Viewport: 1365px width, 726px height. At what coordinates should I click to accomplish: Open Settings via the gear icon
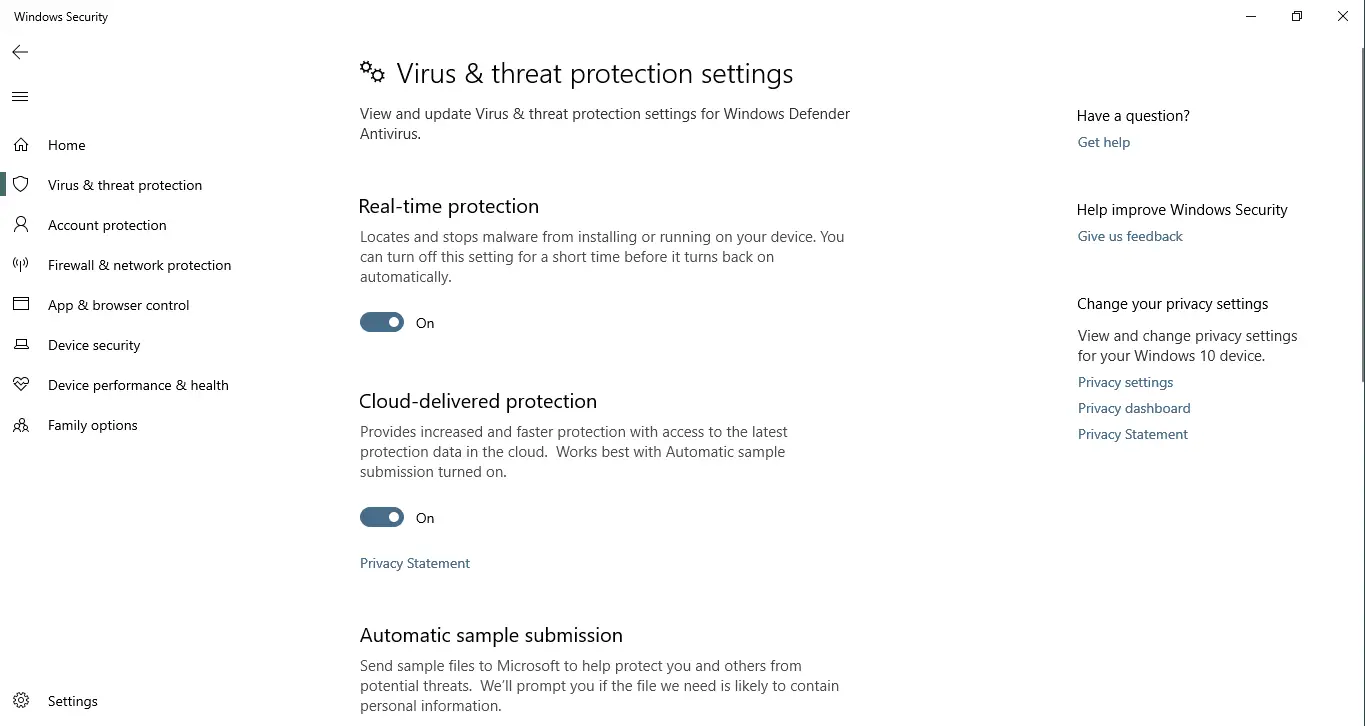click(21, 700)
